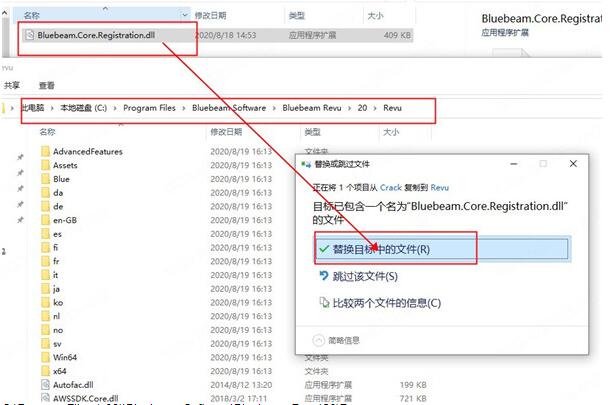Click the Crack source link in dialog
This screenshot has width=616, height=405.
(390, 187)
